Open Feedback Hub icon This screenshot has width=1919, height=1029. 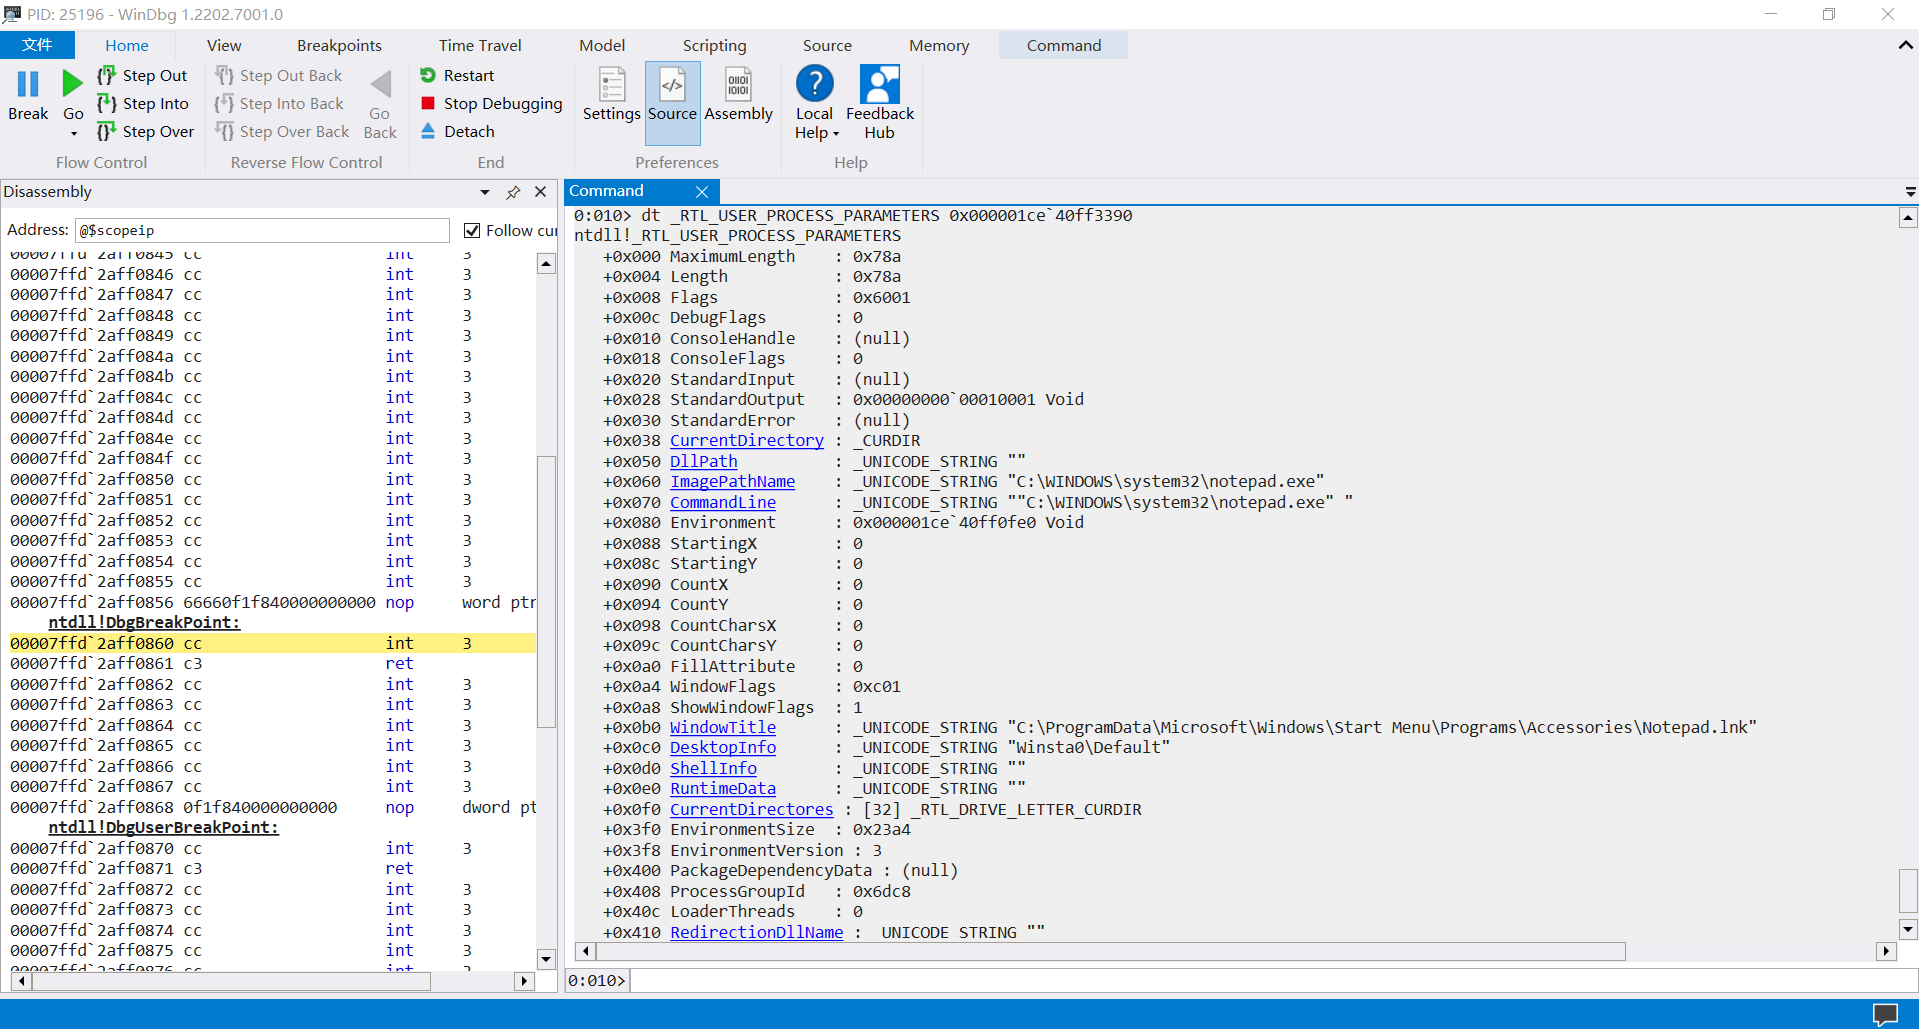pyautogui.click(x=880, y=84)
